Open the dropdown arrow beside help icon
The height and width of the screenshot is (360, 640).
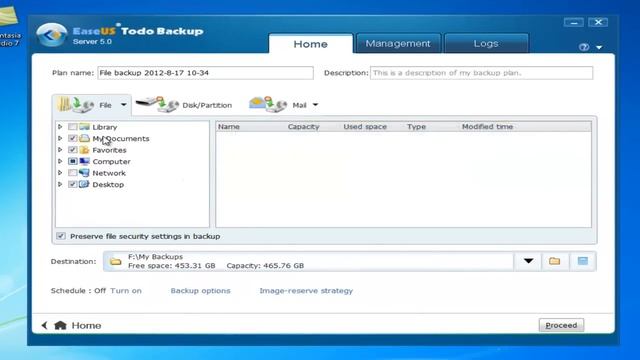click(x=599, y=47)
